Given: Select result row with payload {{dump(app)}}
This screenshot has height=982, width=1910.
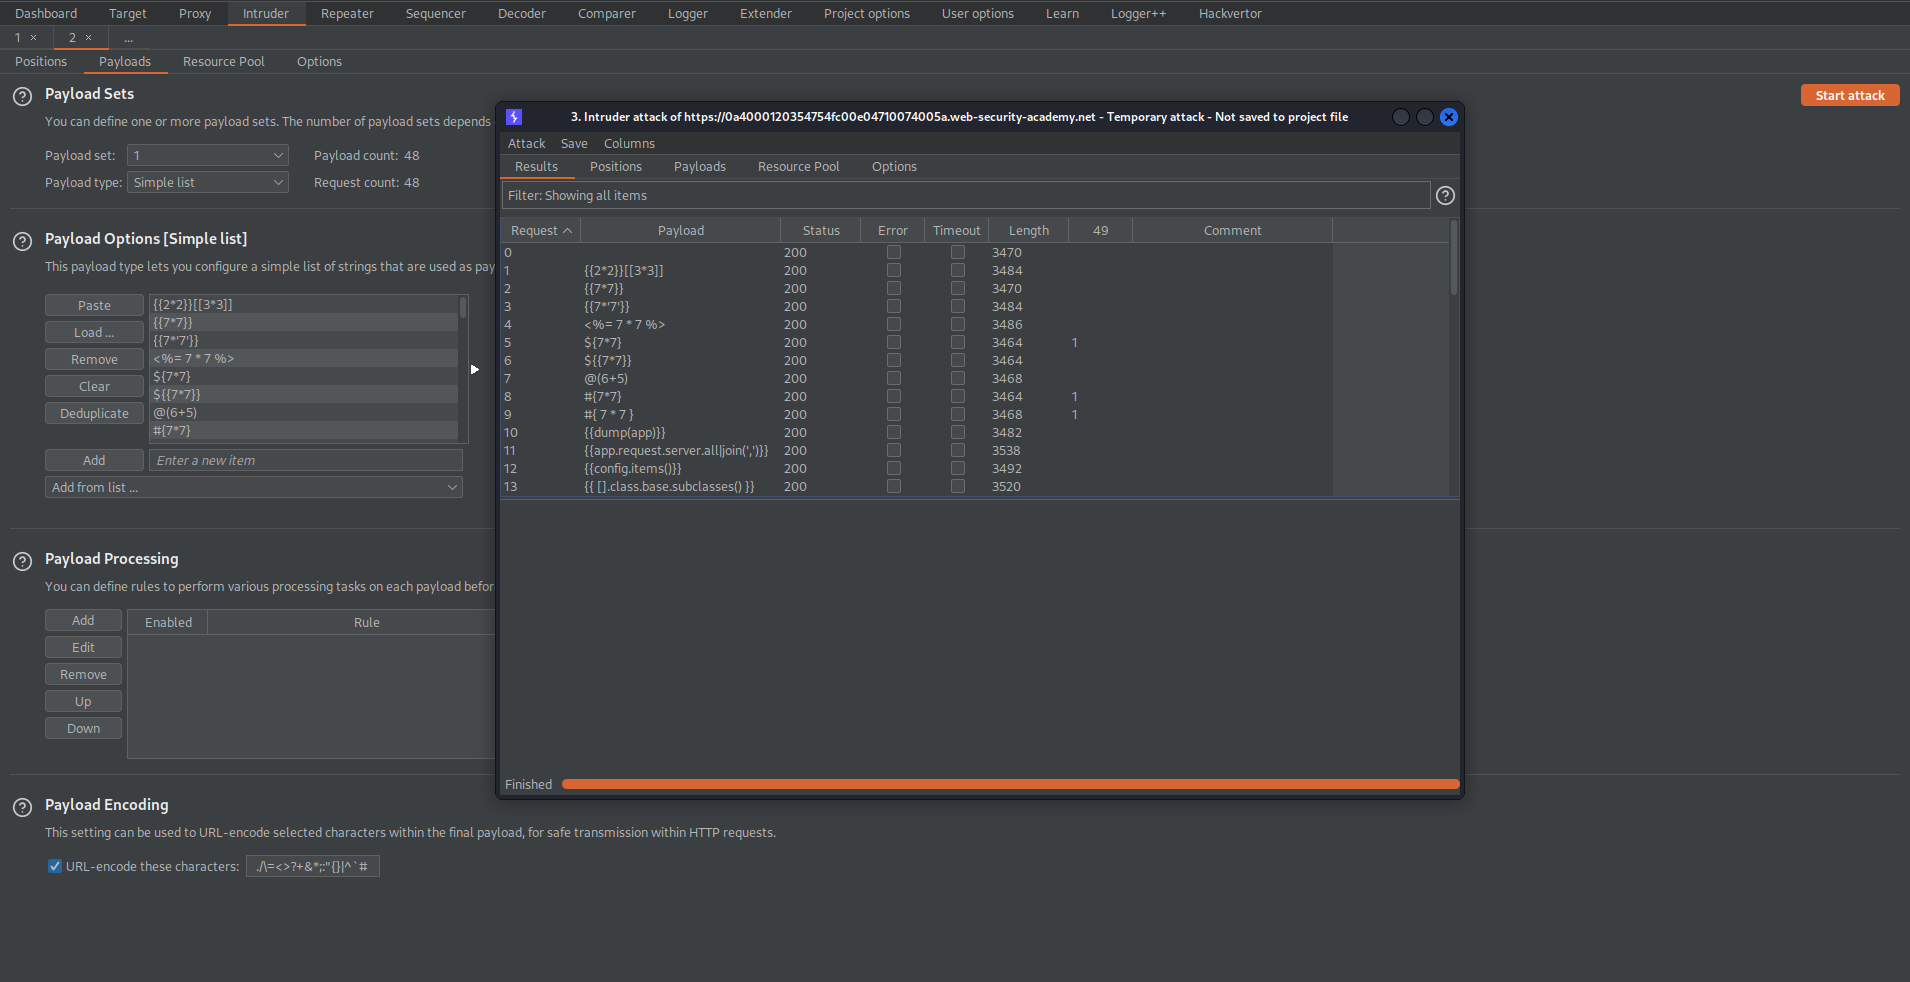Looking at the screenshot, I should pos(917,432).
